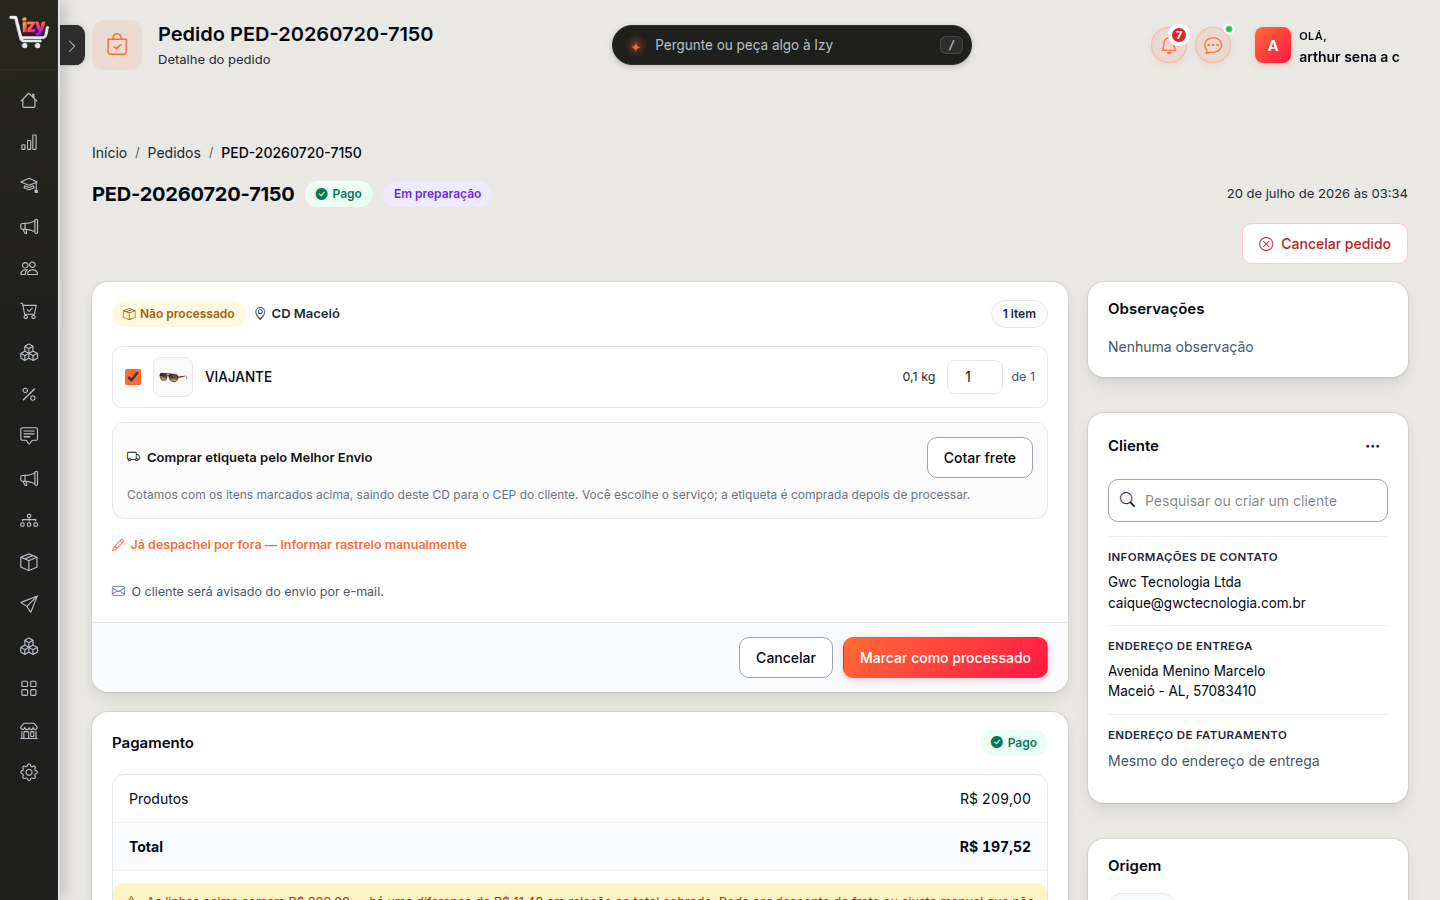Open the notifications bell with badge 7
The image size is (1440, 900).
tap(1169, 45)
